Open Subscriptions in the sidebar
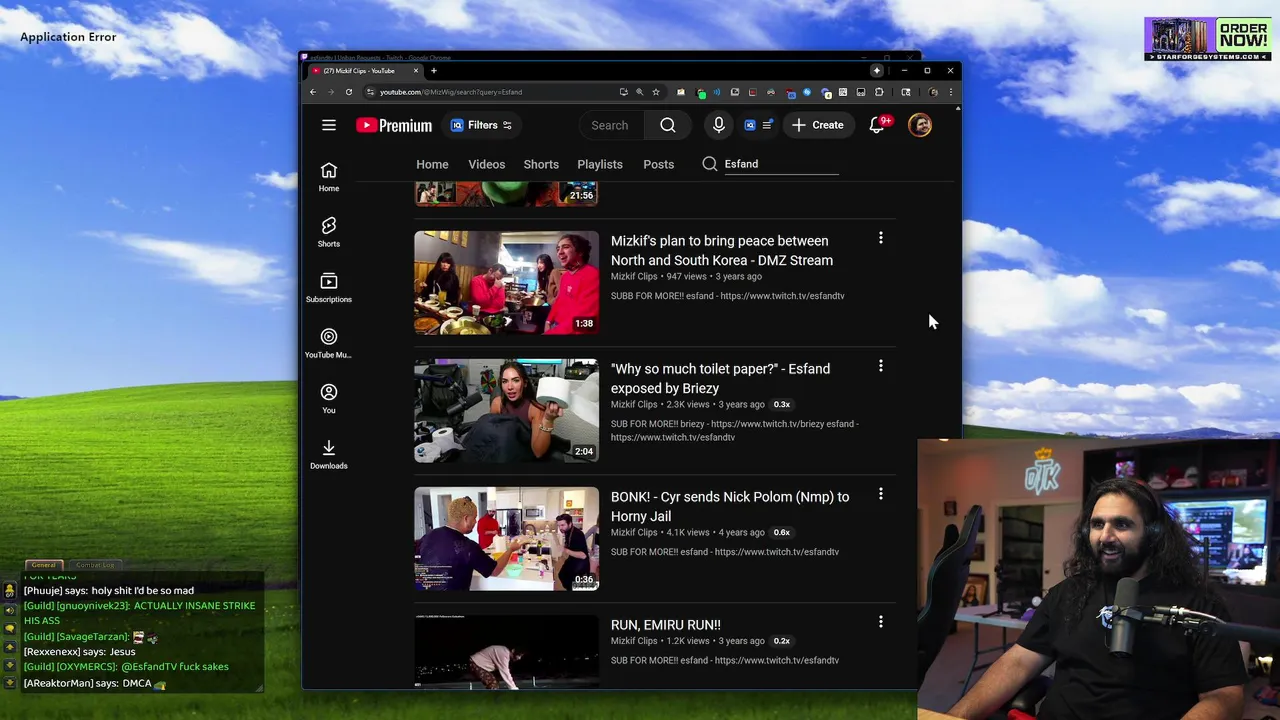 click(x=329, y=288)
